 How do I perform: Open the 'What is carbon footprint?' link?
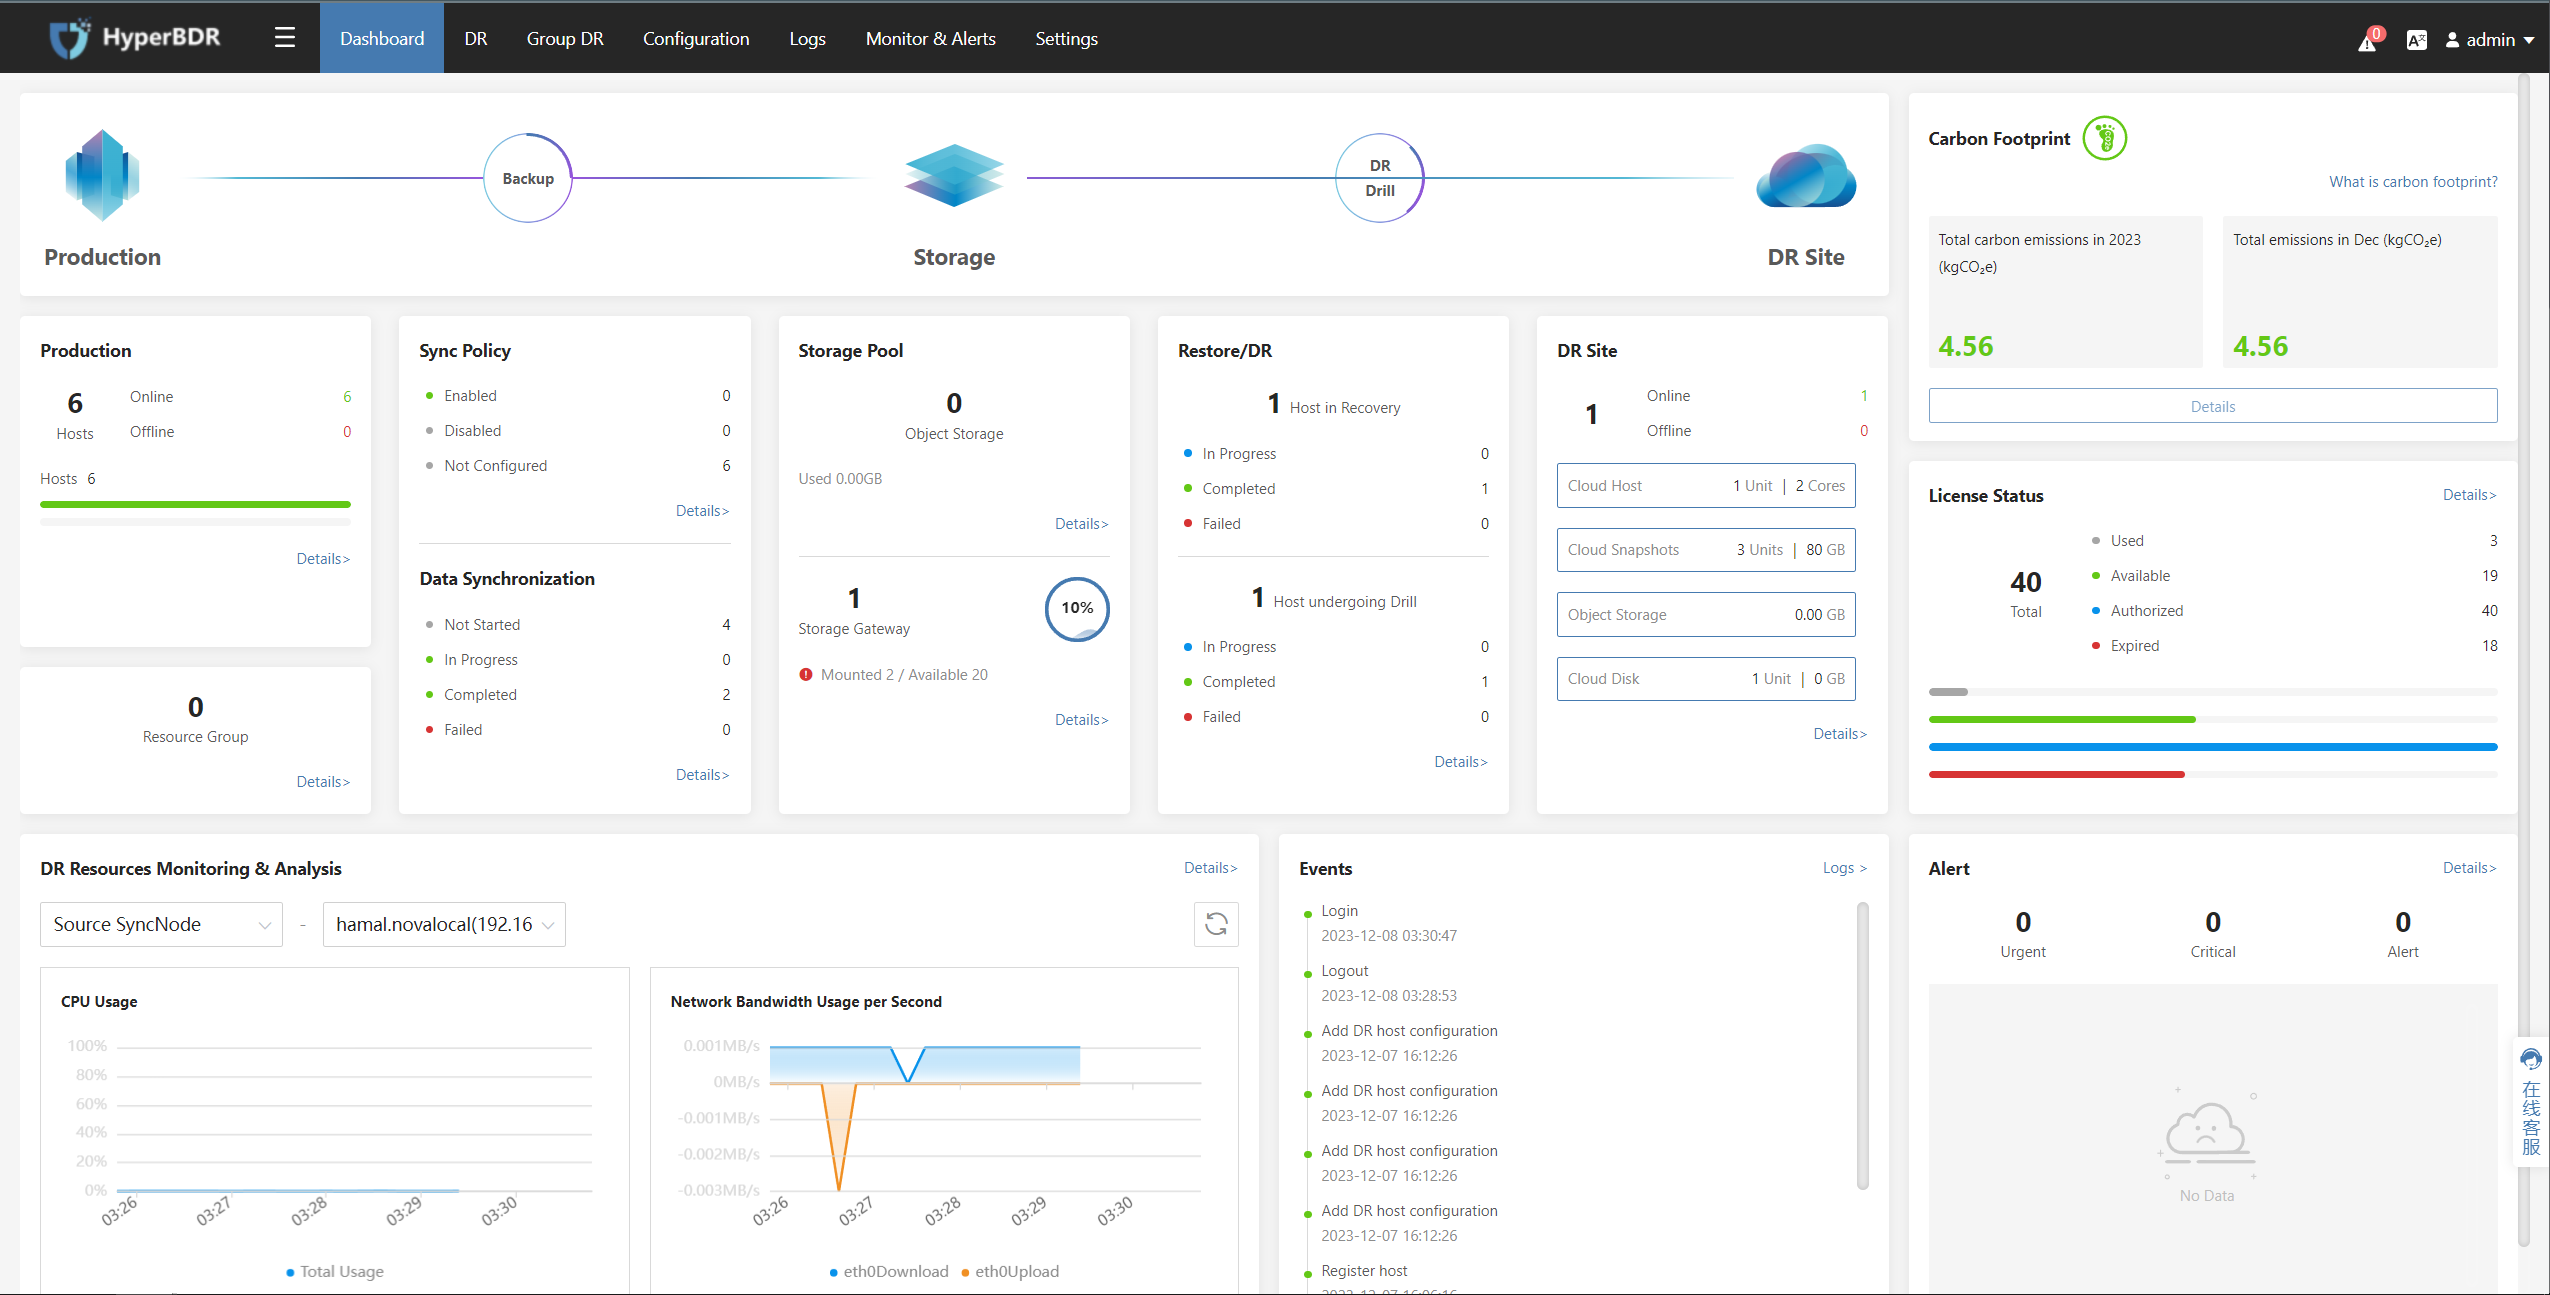pos(2412,181)
